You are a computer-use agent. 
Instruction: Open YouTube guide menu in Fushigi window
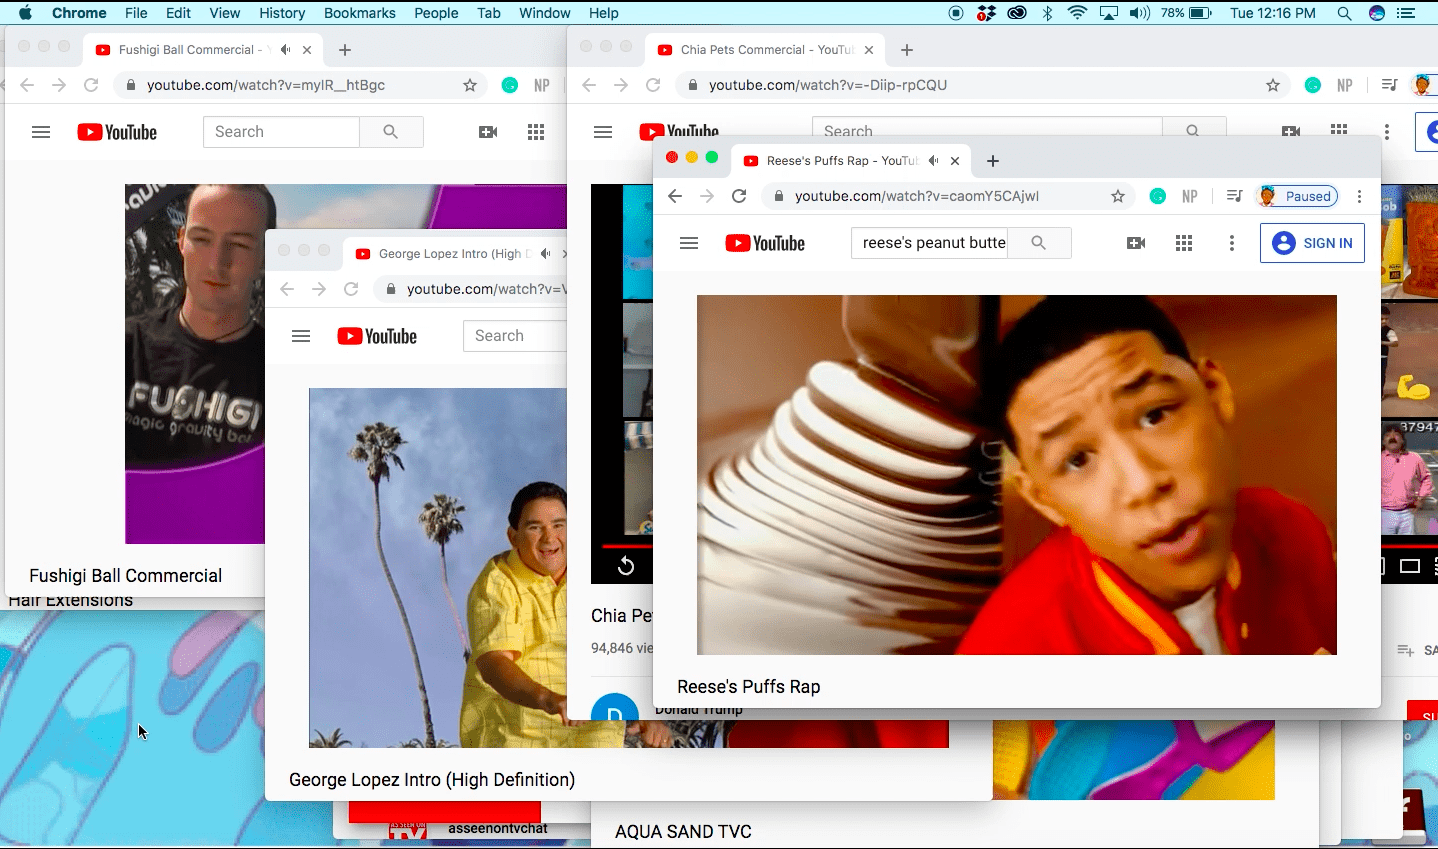coord(41,132)
